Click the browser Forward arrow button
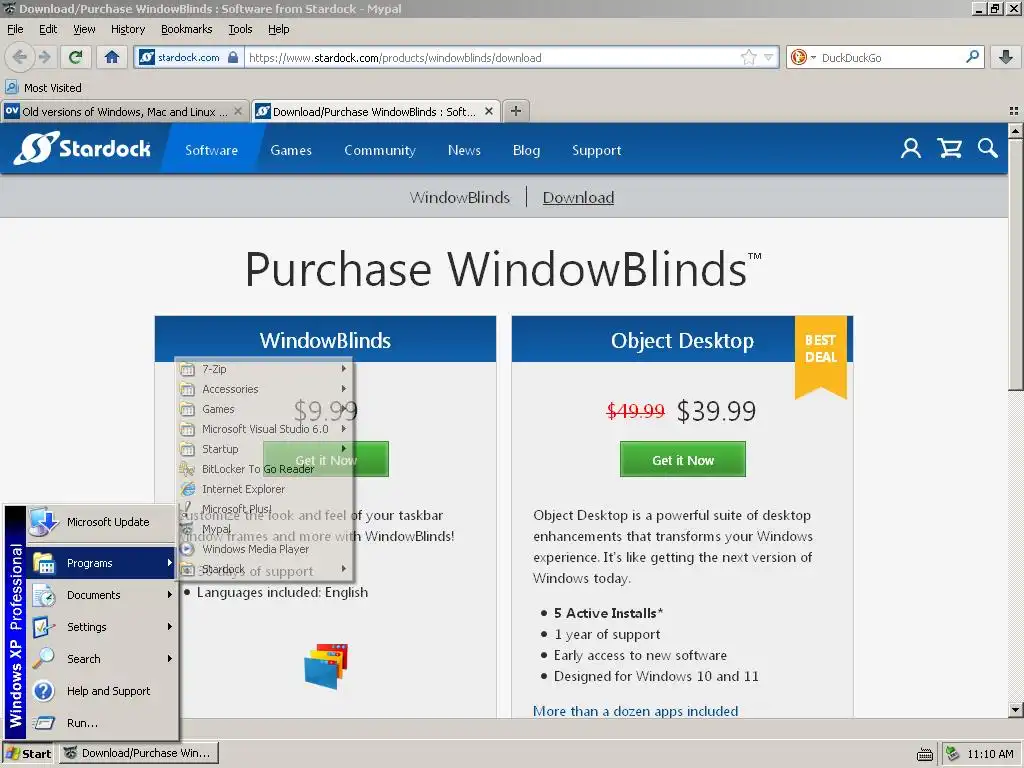1024x768 pixels. pos(44,57)
